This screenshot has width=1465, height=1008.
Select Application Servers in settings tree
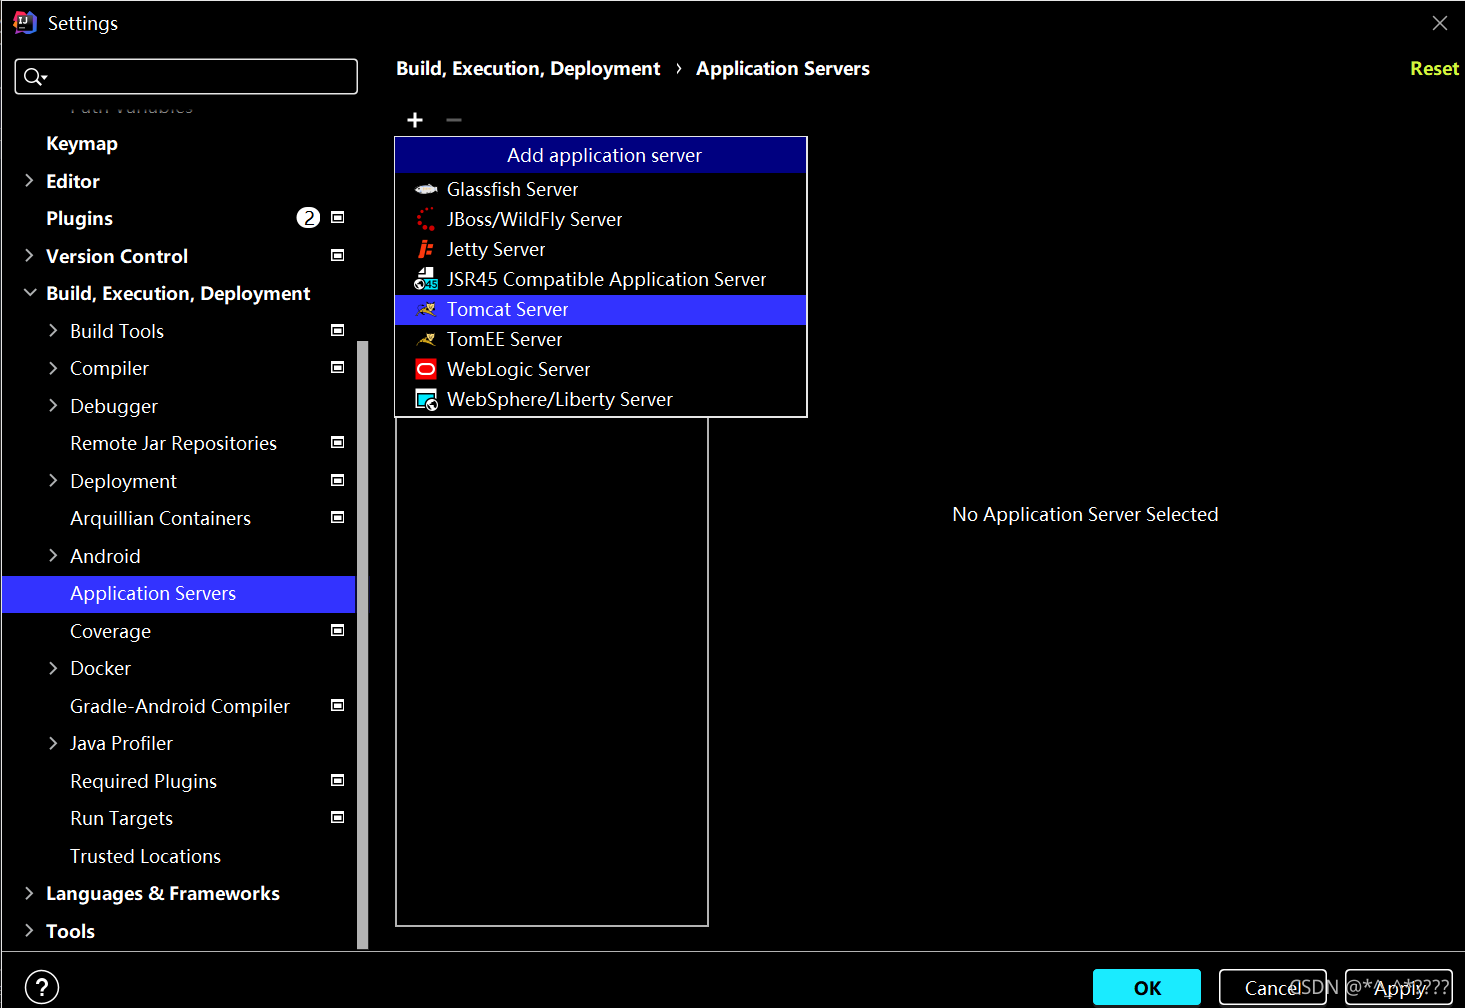[179, 593]
